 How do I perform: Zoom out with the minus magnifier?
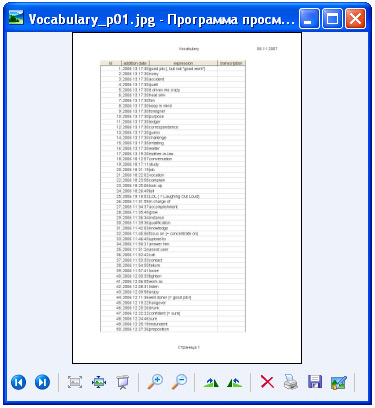pyautogui.click(x=179, y=382)
